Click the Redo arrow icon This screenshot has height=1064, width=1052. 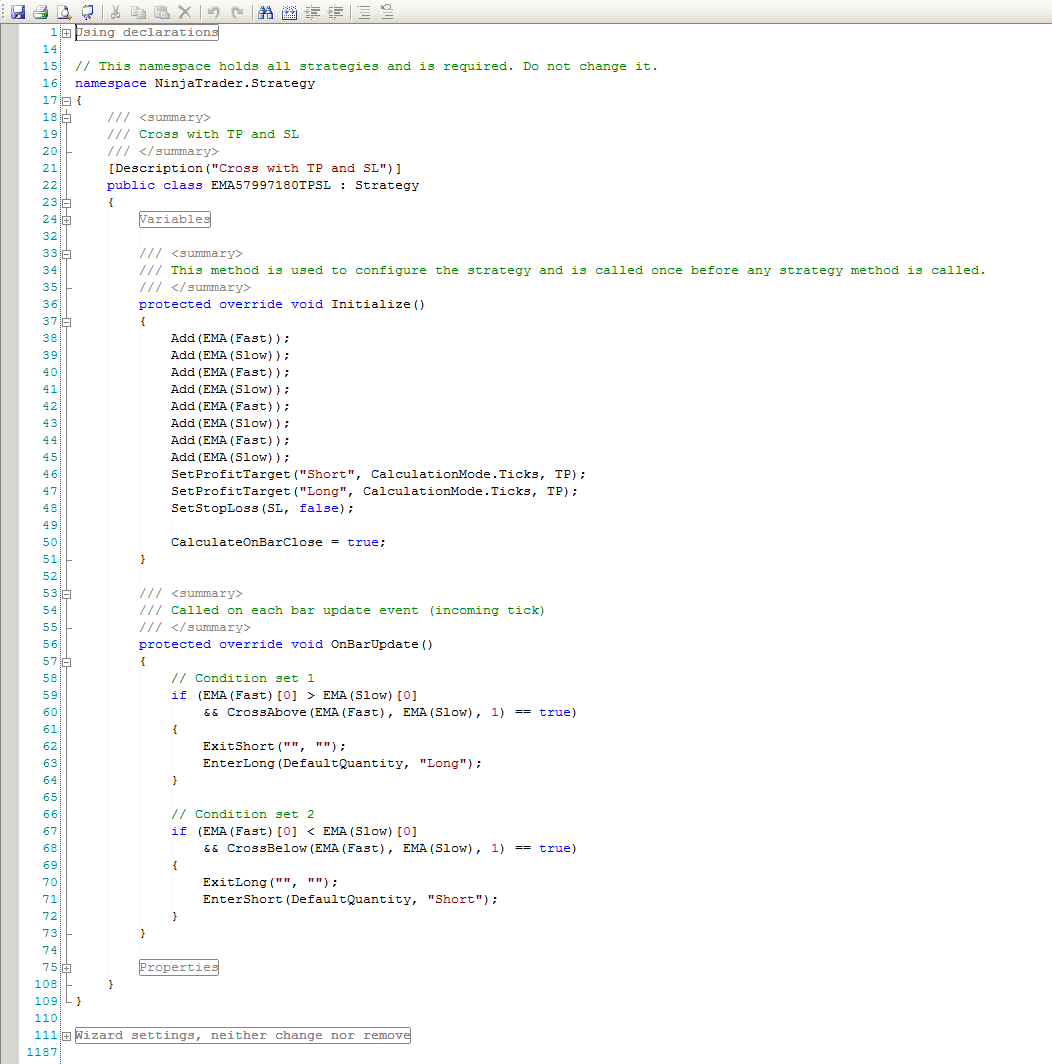click(x=237, y=12)
